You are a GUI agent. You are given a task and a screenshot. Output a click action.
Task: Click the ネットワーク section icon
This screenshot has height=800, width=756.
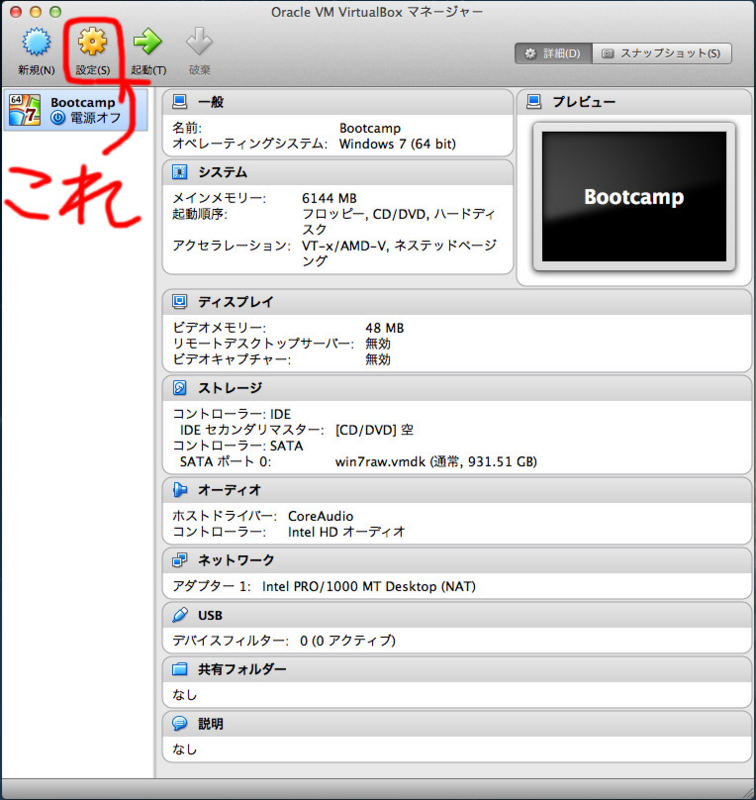[180, 560]
